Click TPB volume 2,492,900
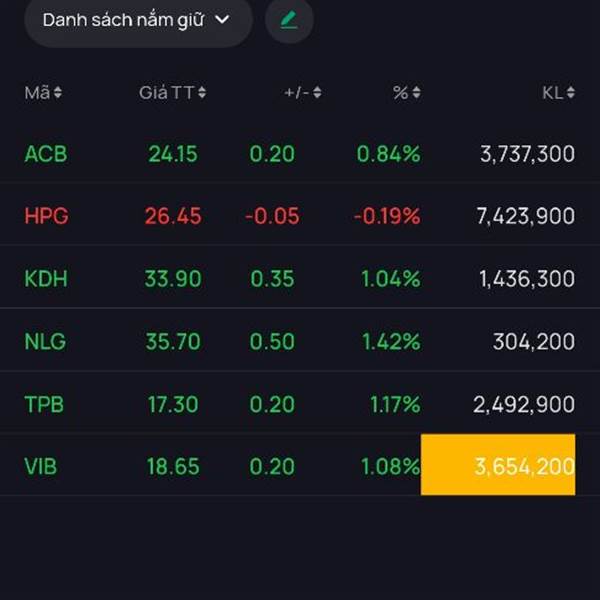 [x=524, y=404]
